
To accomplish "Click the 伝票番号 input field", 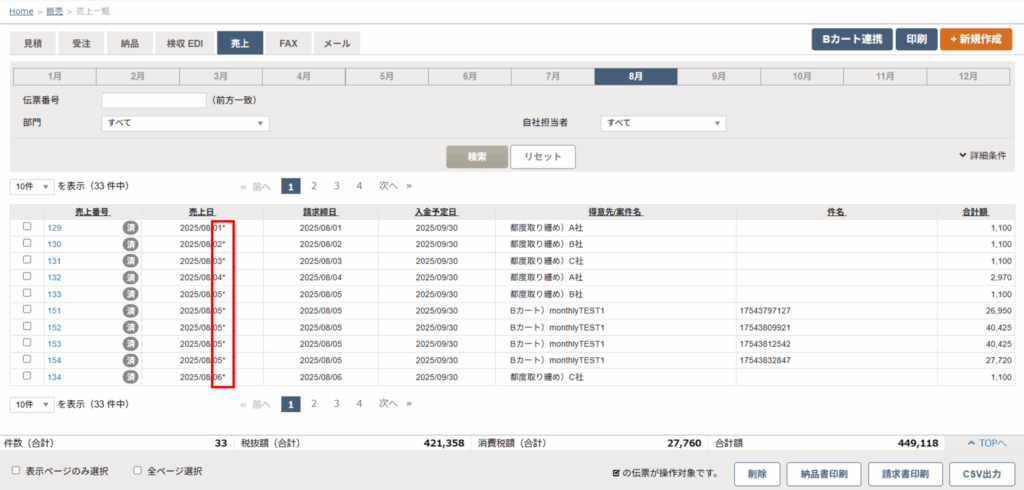I will 153,100.
